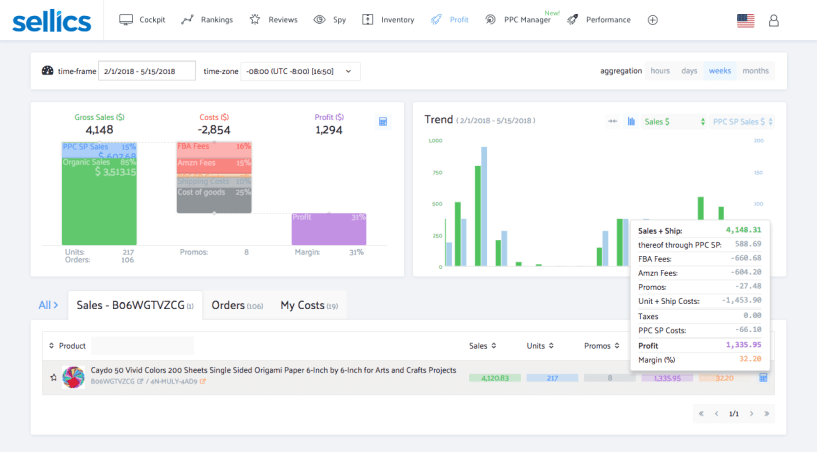Click calculator icon in profit summary panel
This screenshot has height=452, width=817.
pos(383,122)
